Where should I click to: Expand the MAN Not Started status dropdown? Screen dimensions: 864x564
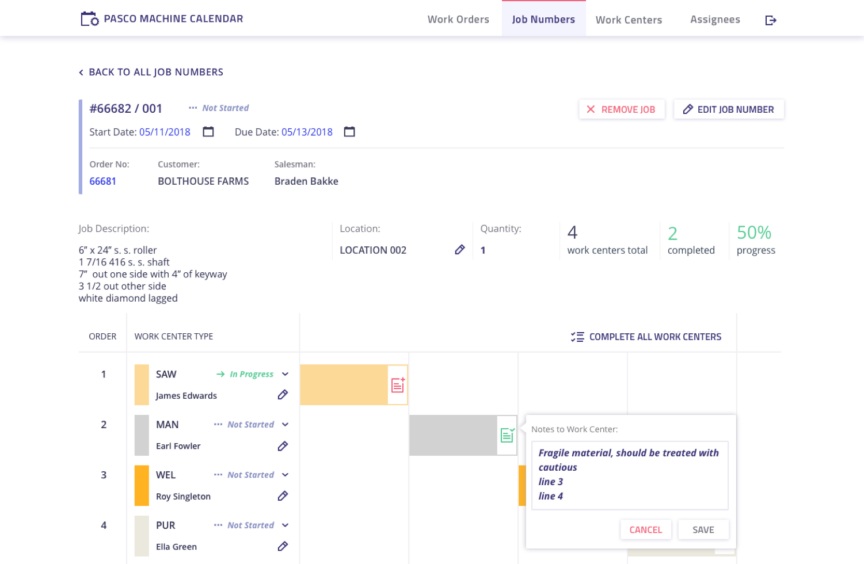point(285,424)
